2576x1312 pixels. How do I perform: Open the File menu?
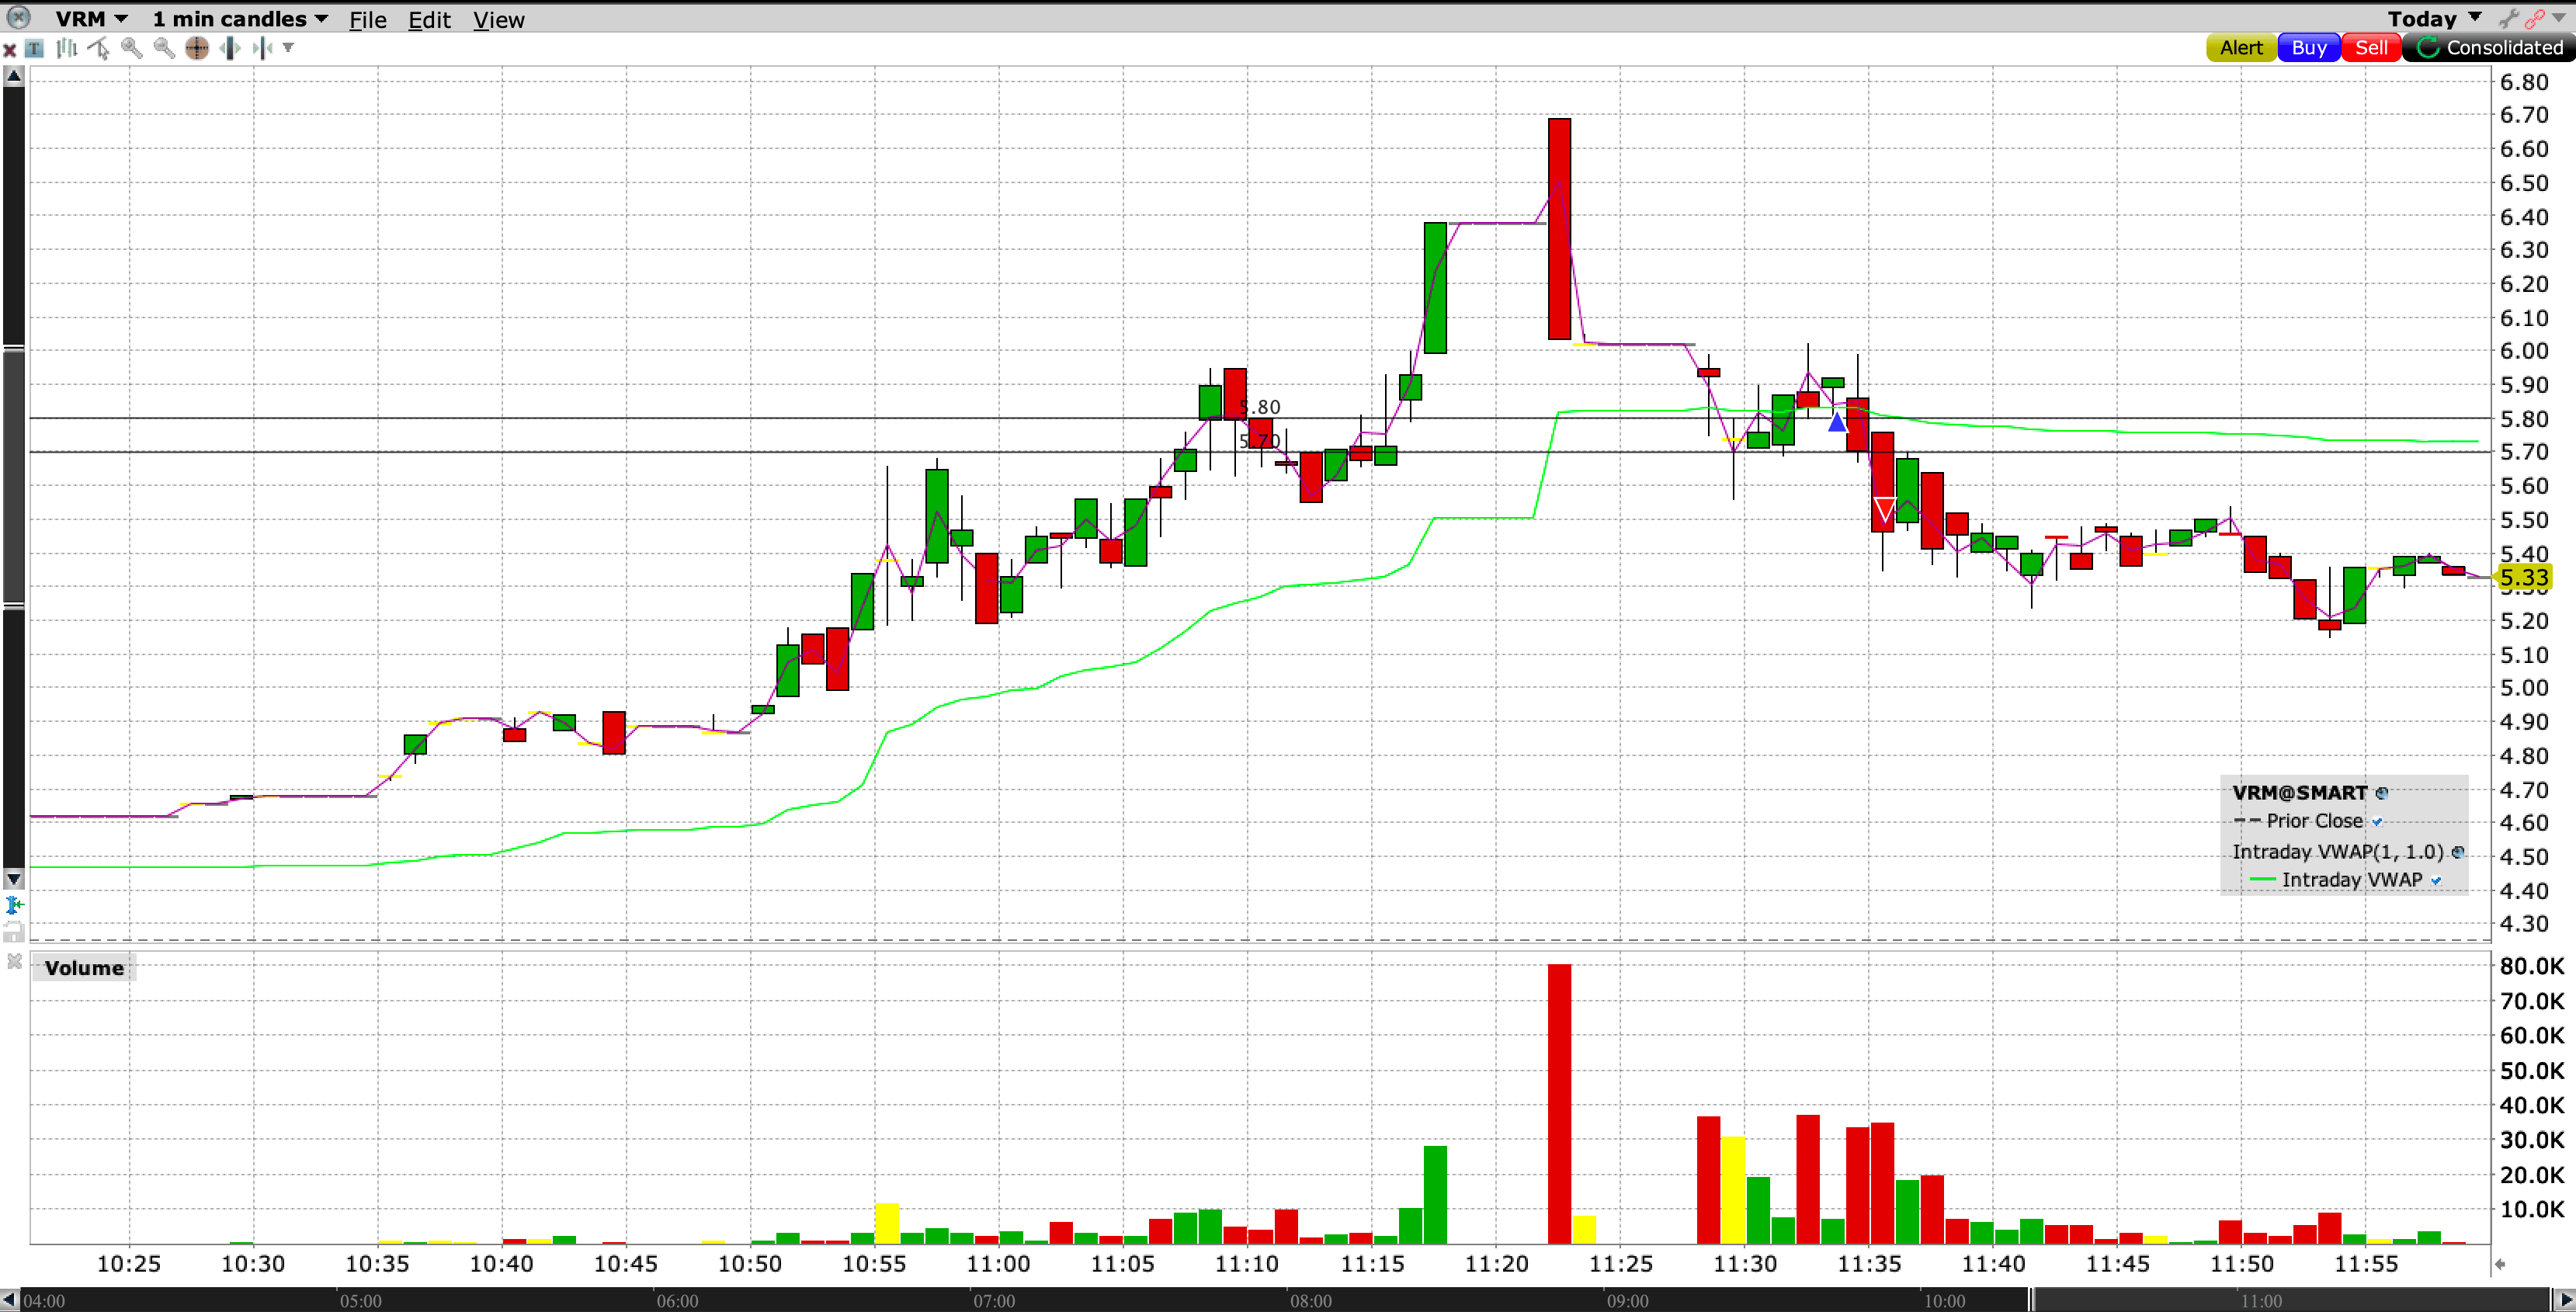pyautogui.click(x=367, y=20)
